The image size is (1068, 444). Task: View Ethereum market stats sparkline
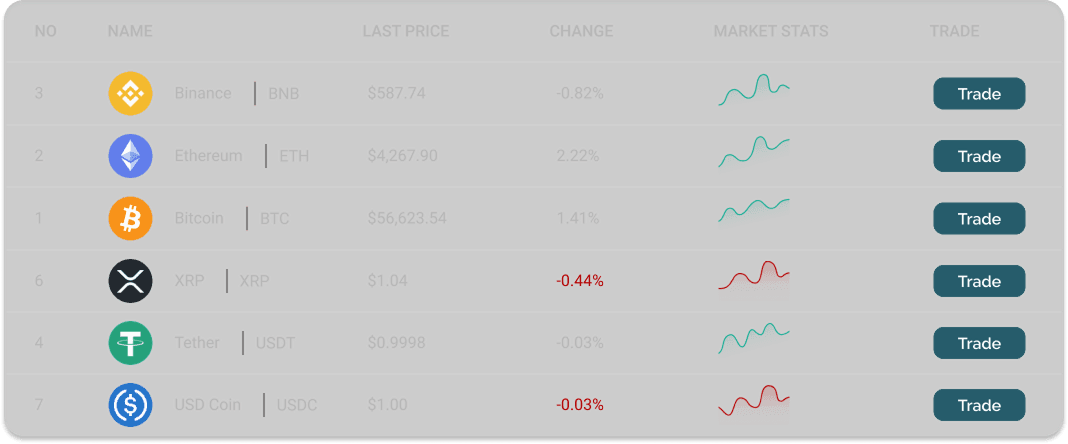click(754, 153)
